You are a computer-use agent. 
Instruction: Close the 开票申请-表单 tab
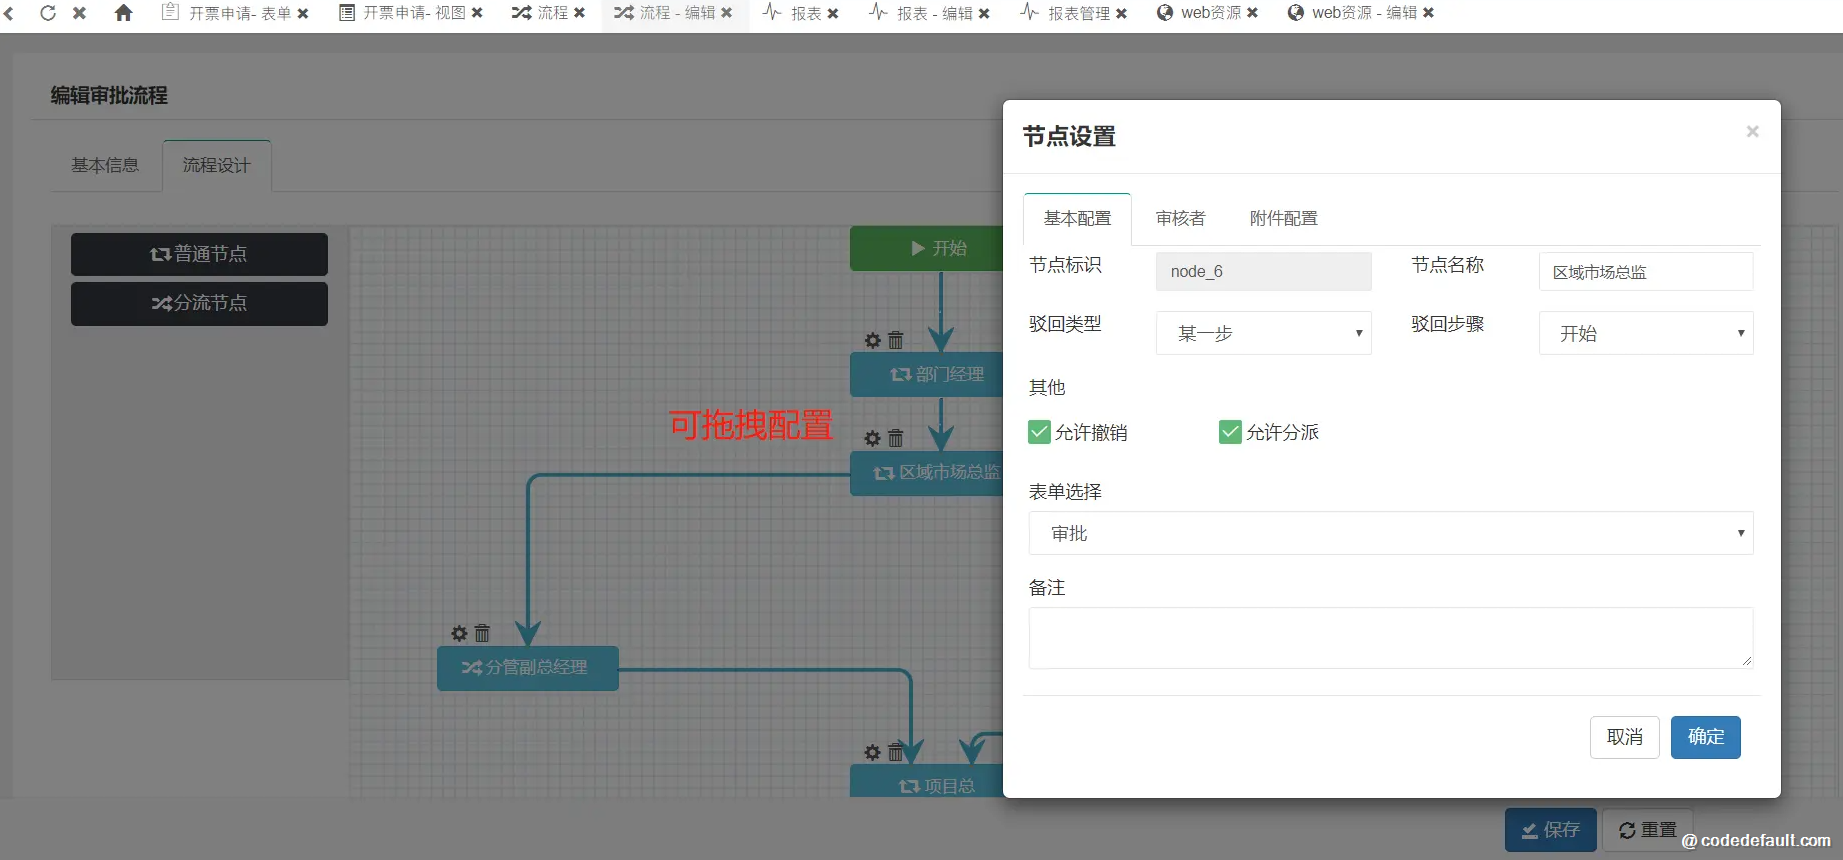tap(303, 13)
